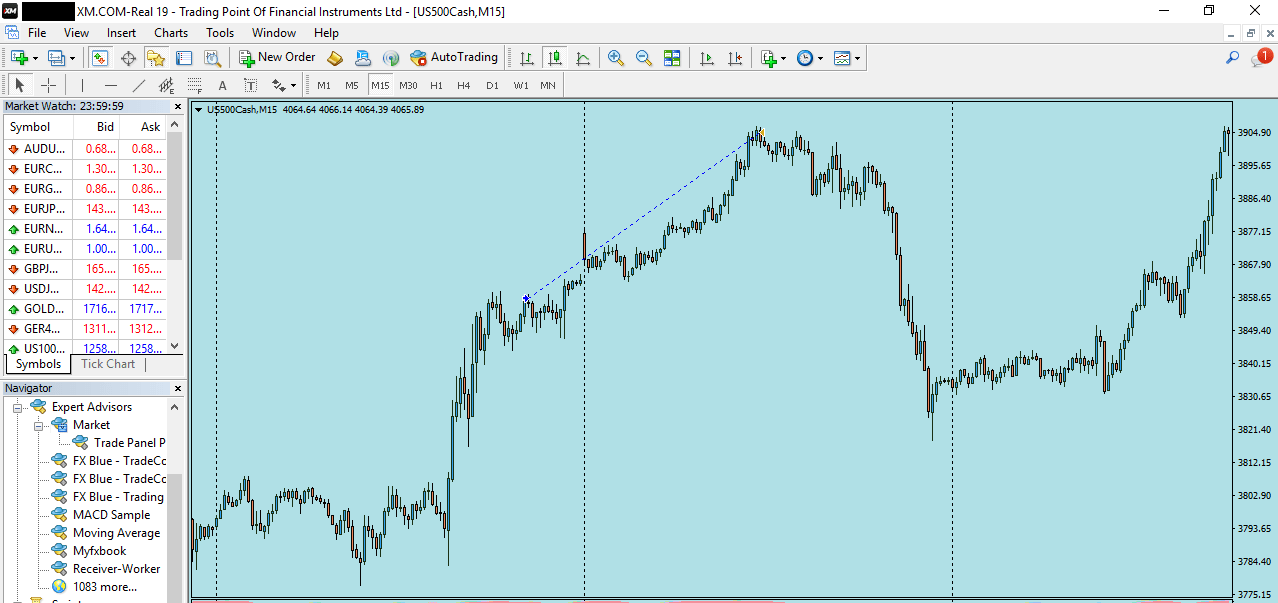The image size is (1278, 603).
Task: Open a new chart via toolbar icon
Action: (x=18, y=58)
